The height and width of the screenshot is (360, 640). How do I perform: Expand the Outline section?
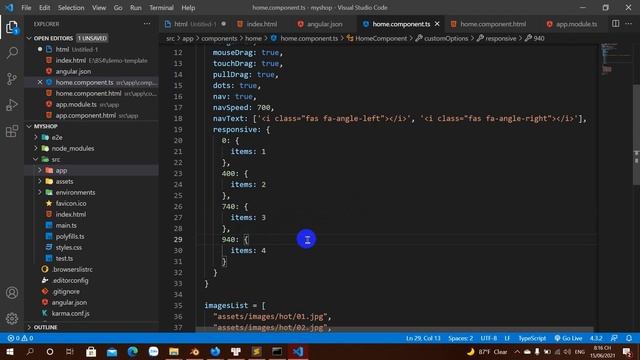pyautogui.click(x=29, y=327)
